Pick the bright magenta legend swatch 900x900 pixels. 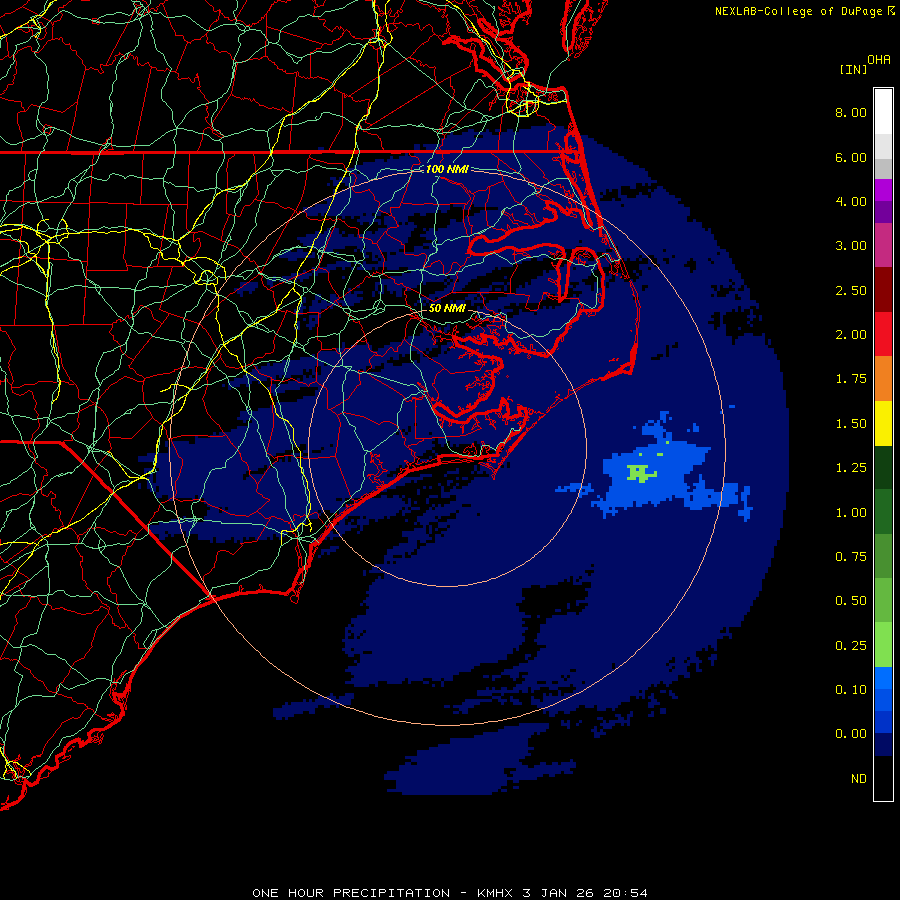[883, 190]
